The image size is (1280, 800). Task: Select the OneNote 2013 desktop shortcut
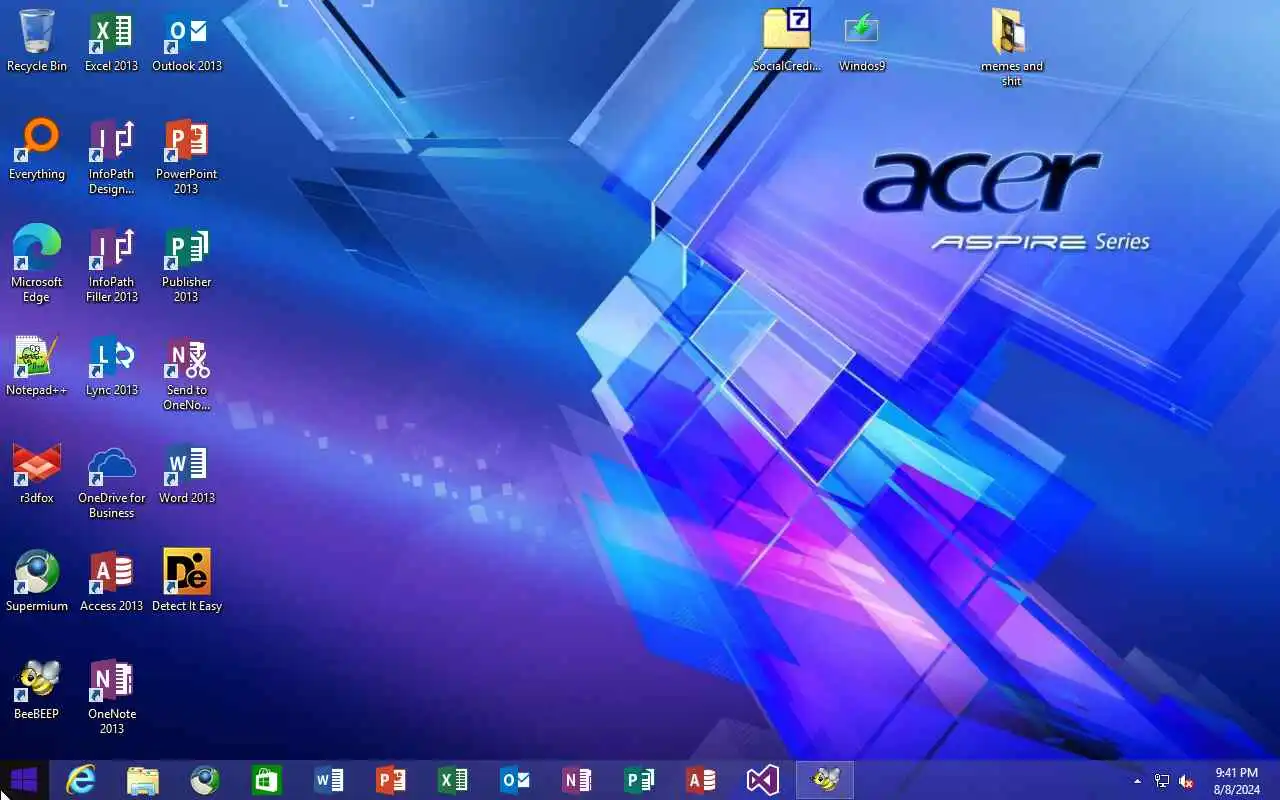(112, 696)
